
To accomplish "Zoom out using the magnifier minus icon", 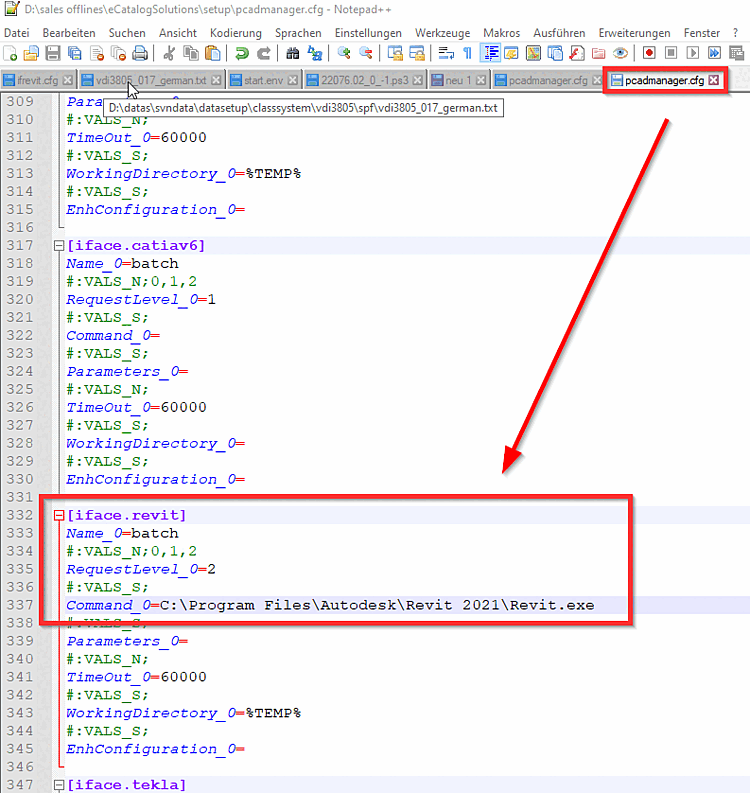I will pyautogui.click(x=366, y=53).
